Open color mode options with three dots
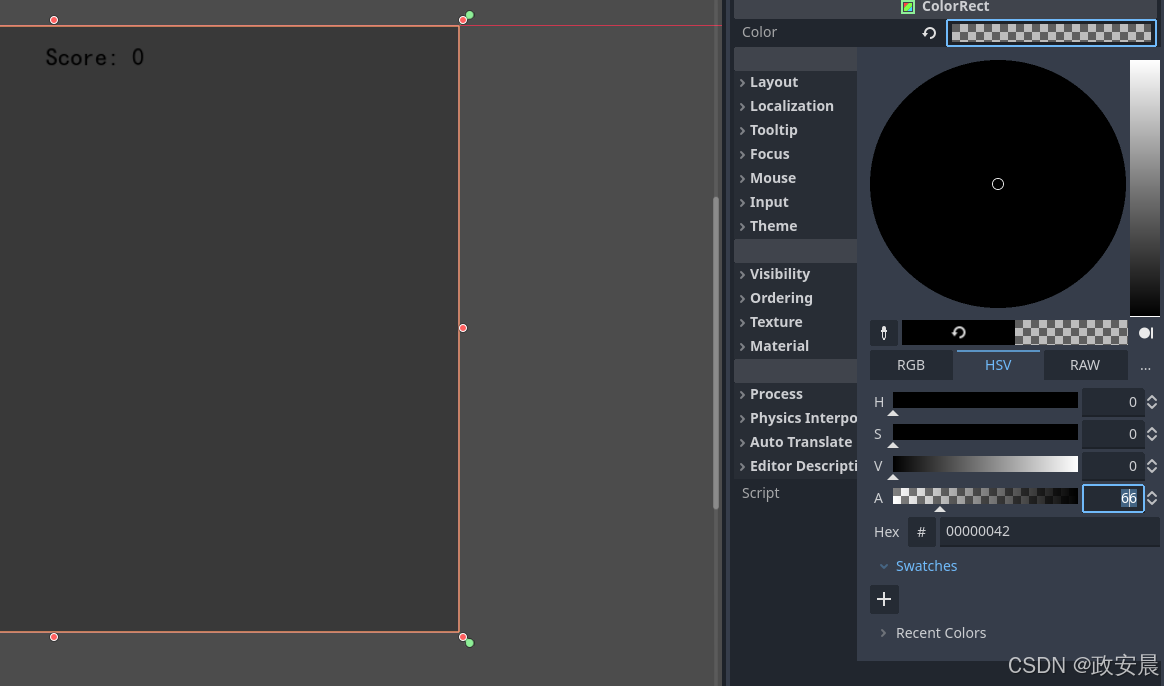The height and width of the screenshot is (686, 1164). (x=1145, y=366)
